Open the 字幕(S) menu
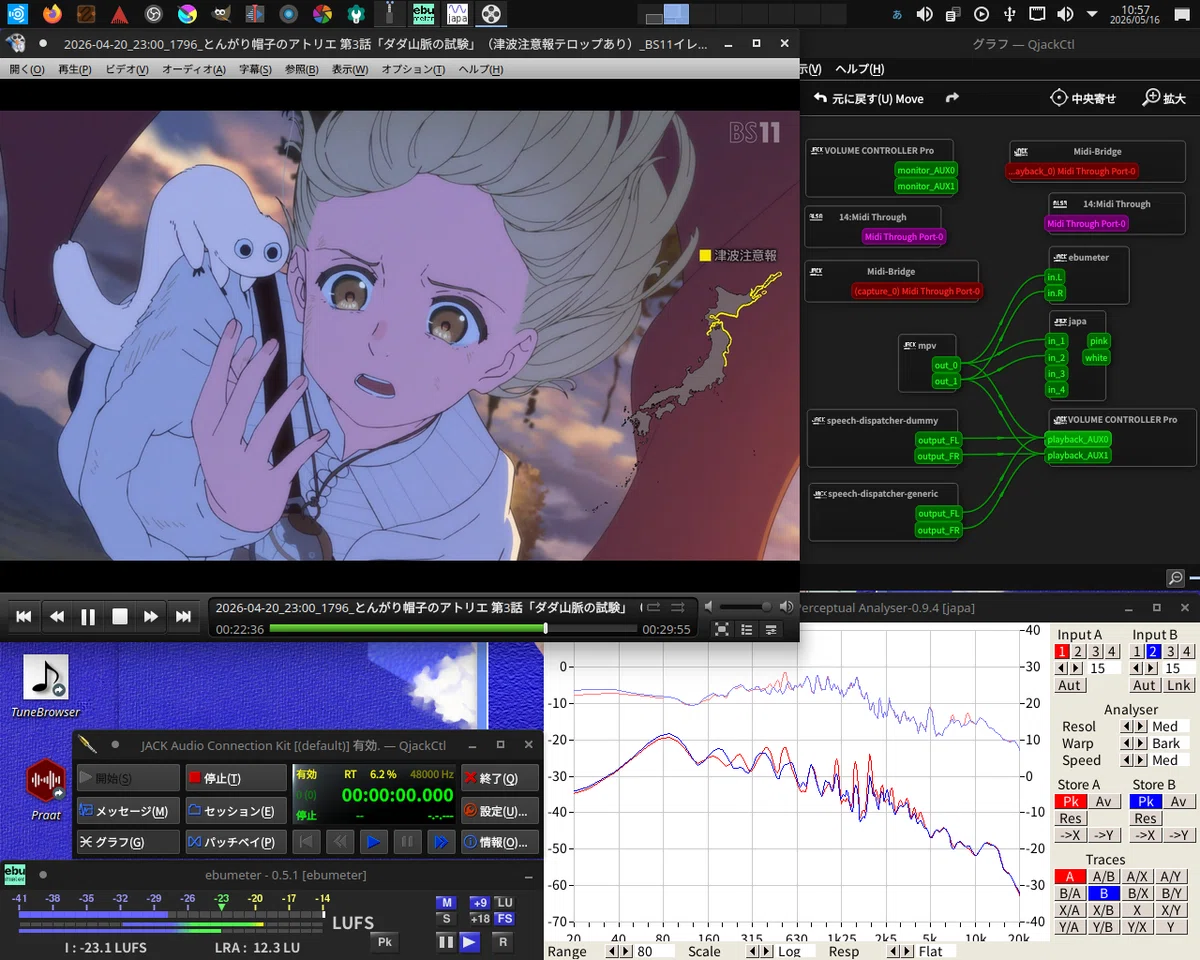1200x960 pixels. (255, 69)
